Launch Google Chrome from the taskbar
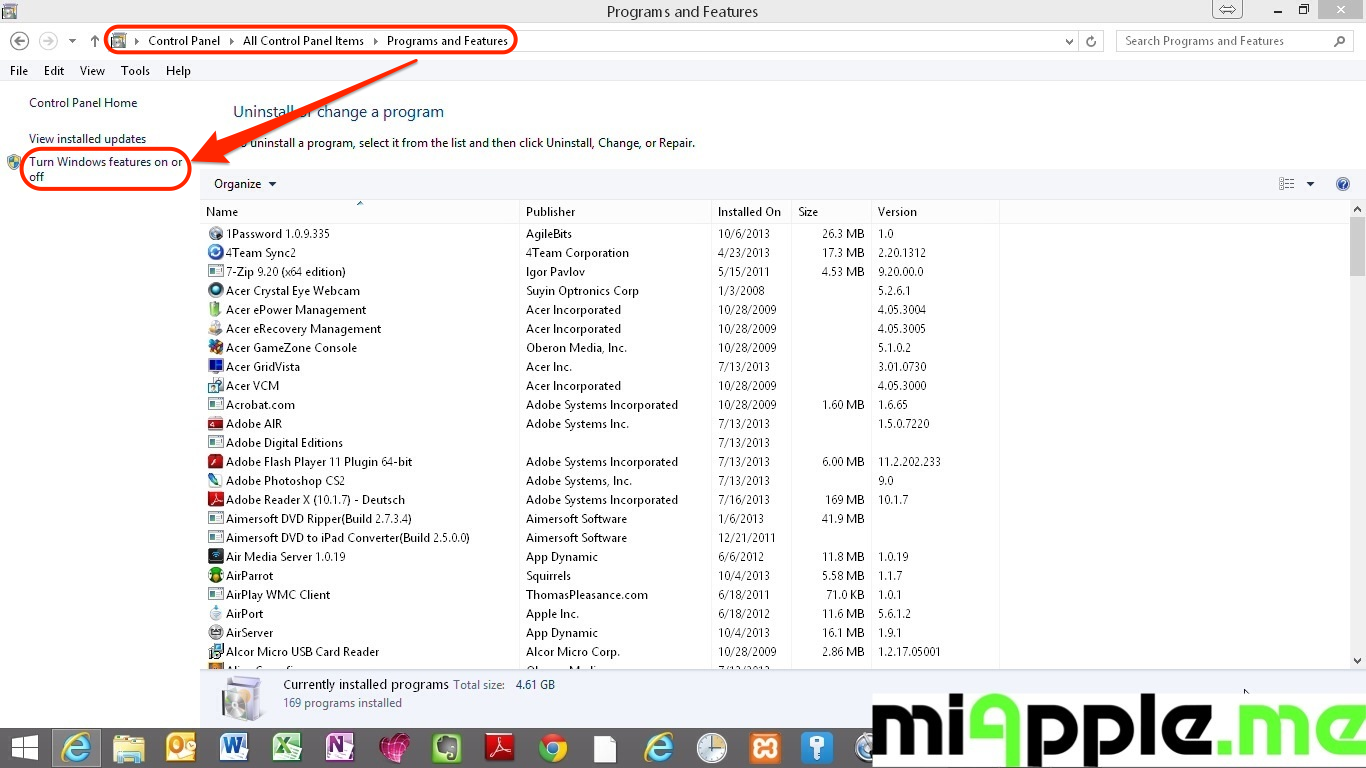Image resolution: width=1366 pixels, height=768 pixels. pos(553,747)
